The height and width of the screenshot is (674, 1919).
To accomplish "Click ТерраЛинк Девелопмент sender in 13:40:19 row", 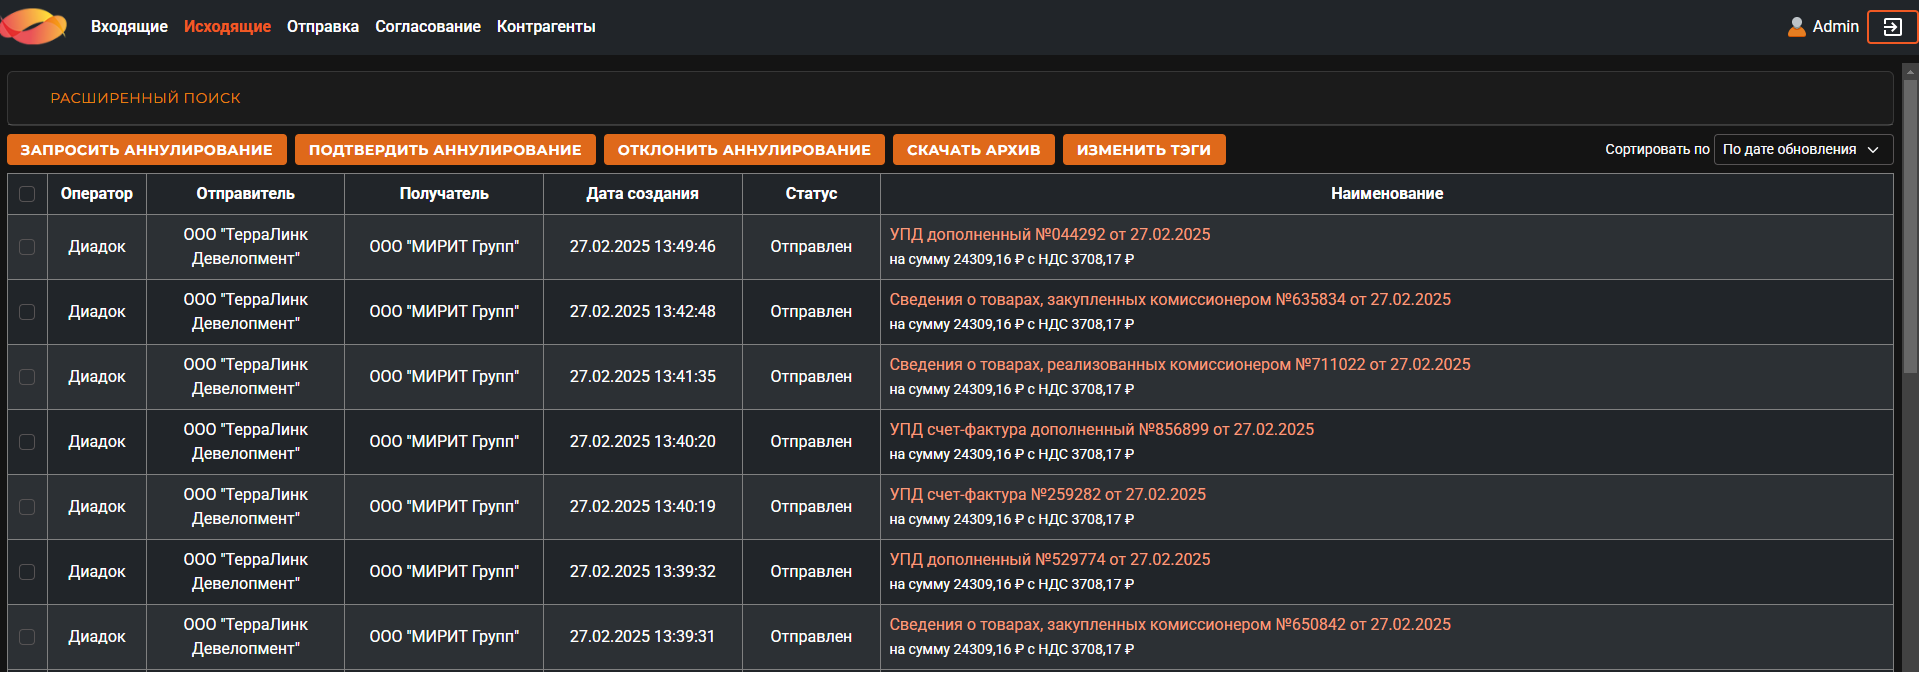I will point(246,507).
